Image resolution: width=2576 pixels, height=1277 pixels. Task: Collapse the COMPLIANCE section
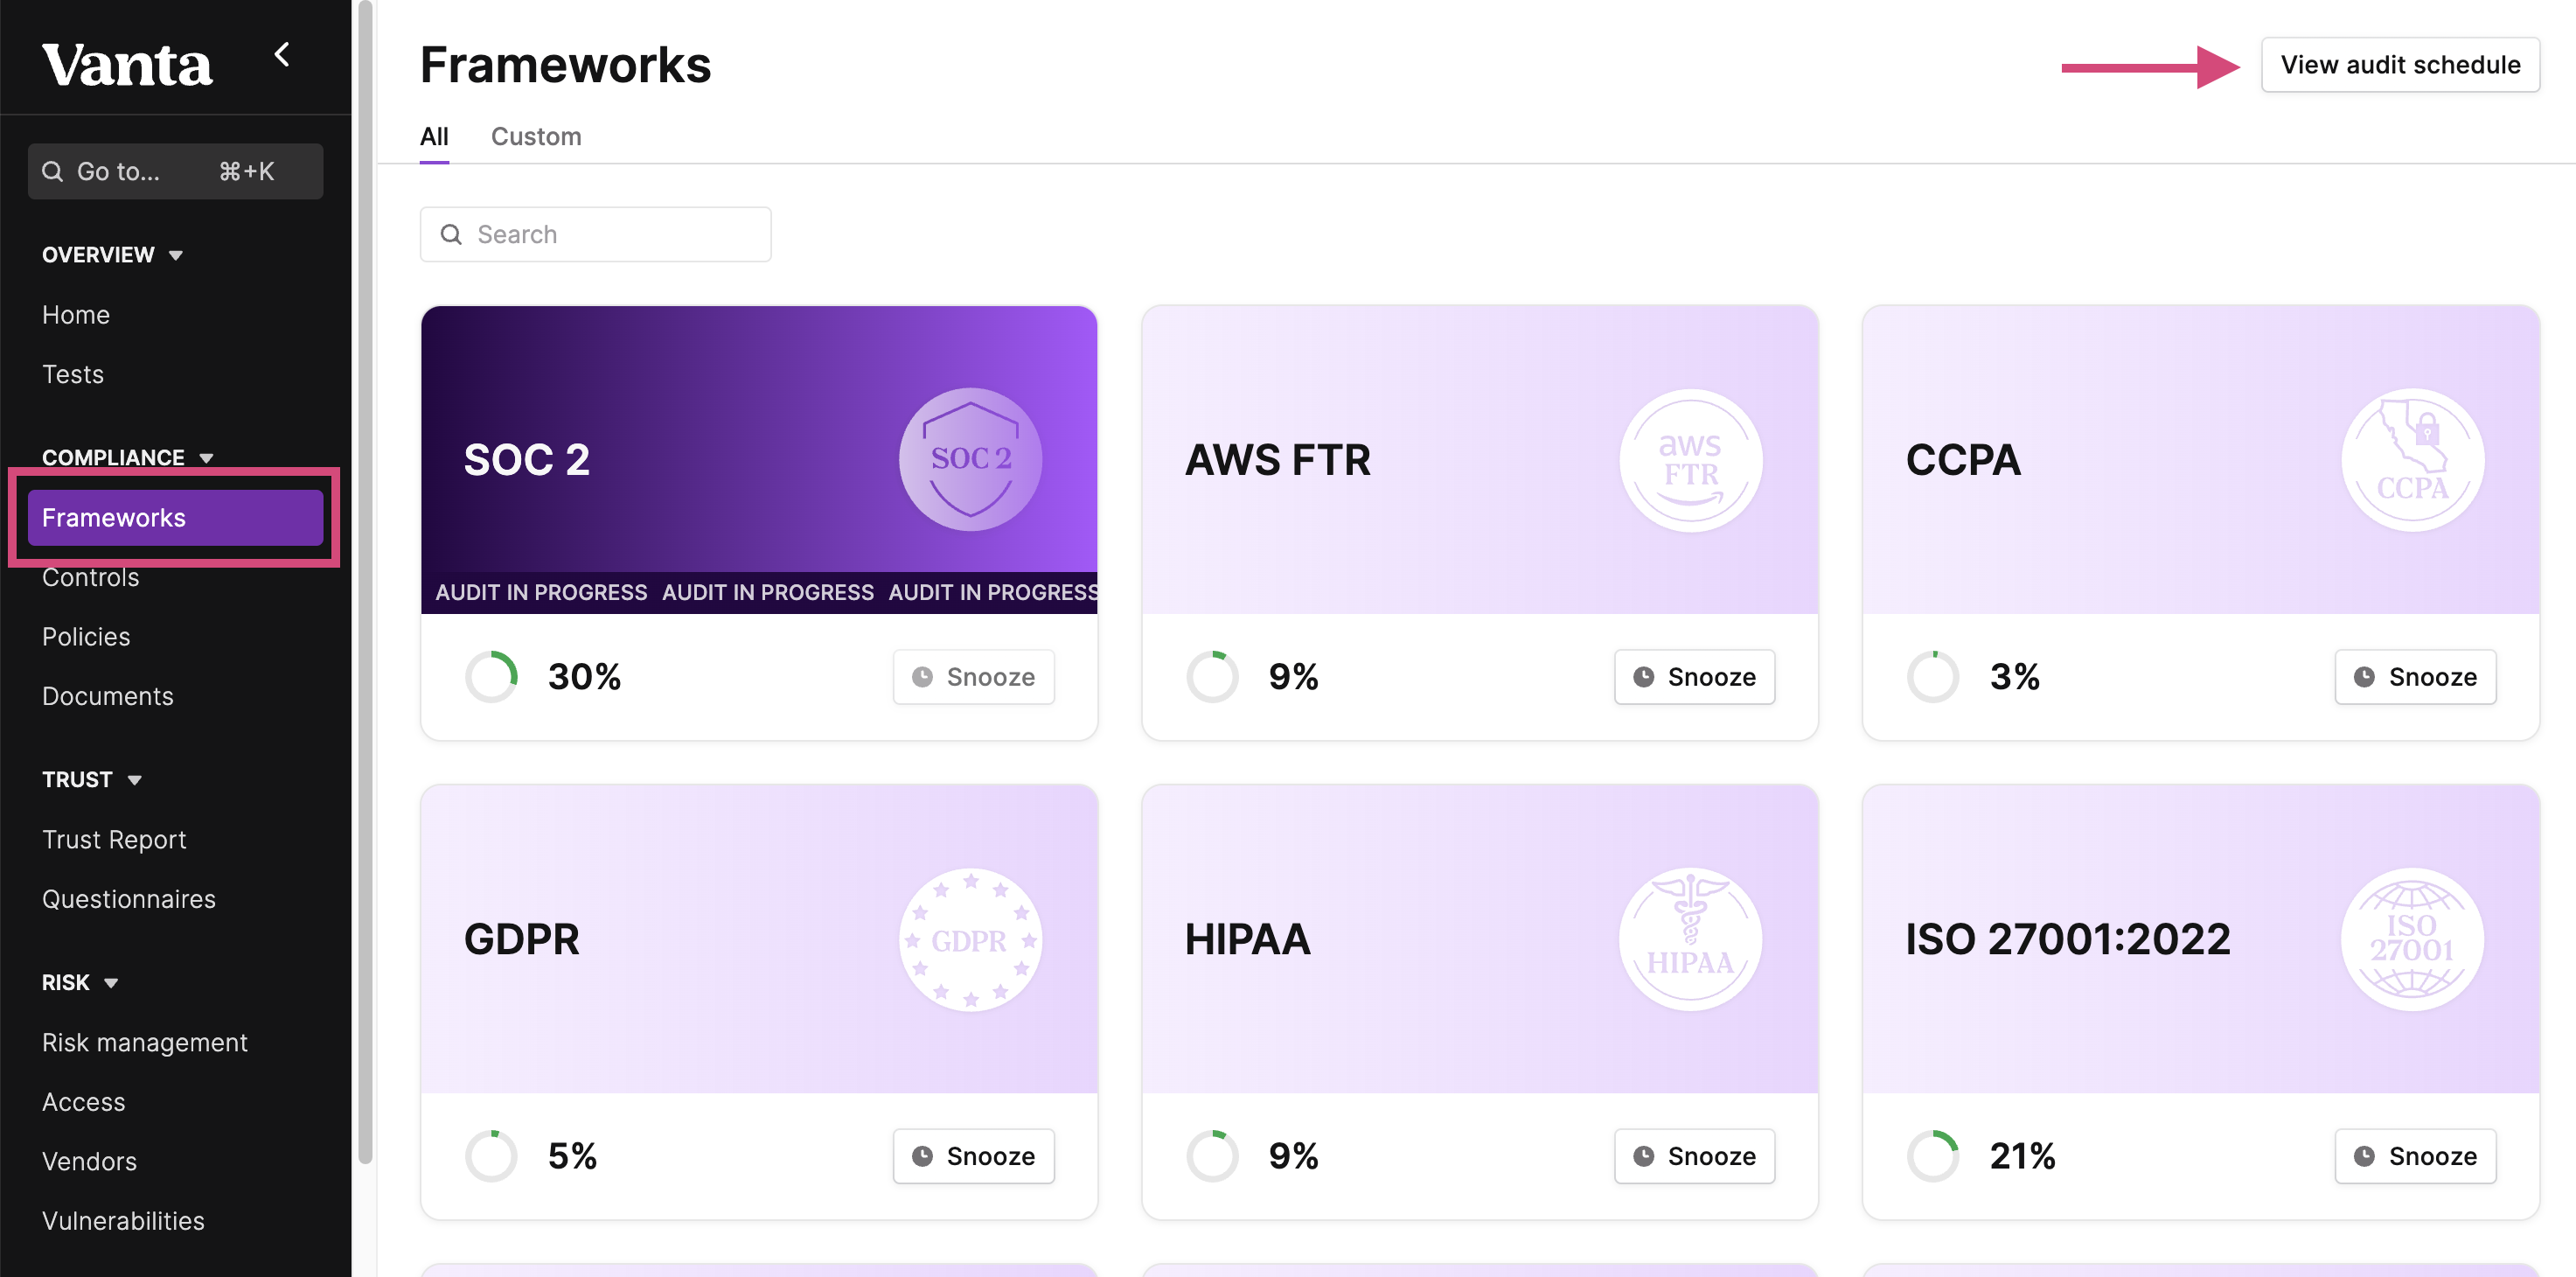tap(207, 458)
